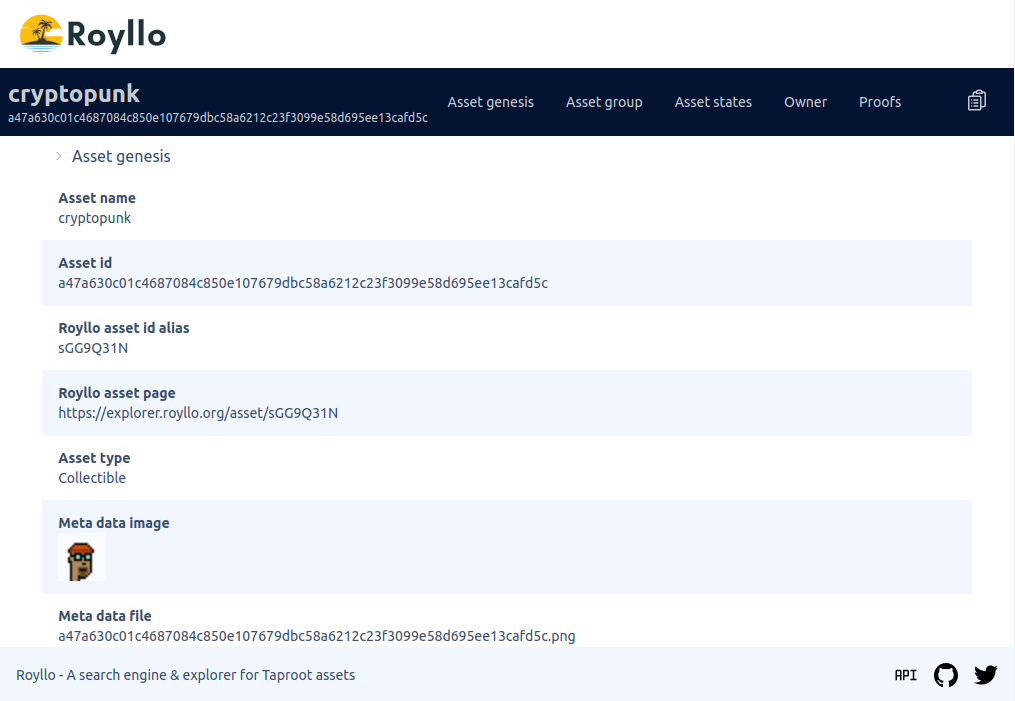The width and height of the screenshot is (1015, 701).
Task: Click the footer tagline about Taproot assets
Action: tap(186, 675)
